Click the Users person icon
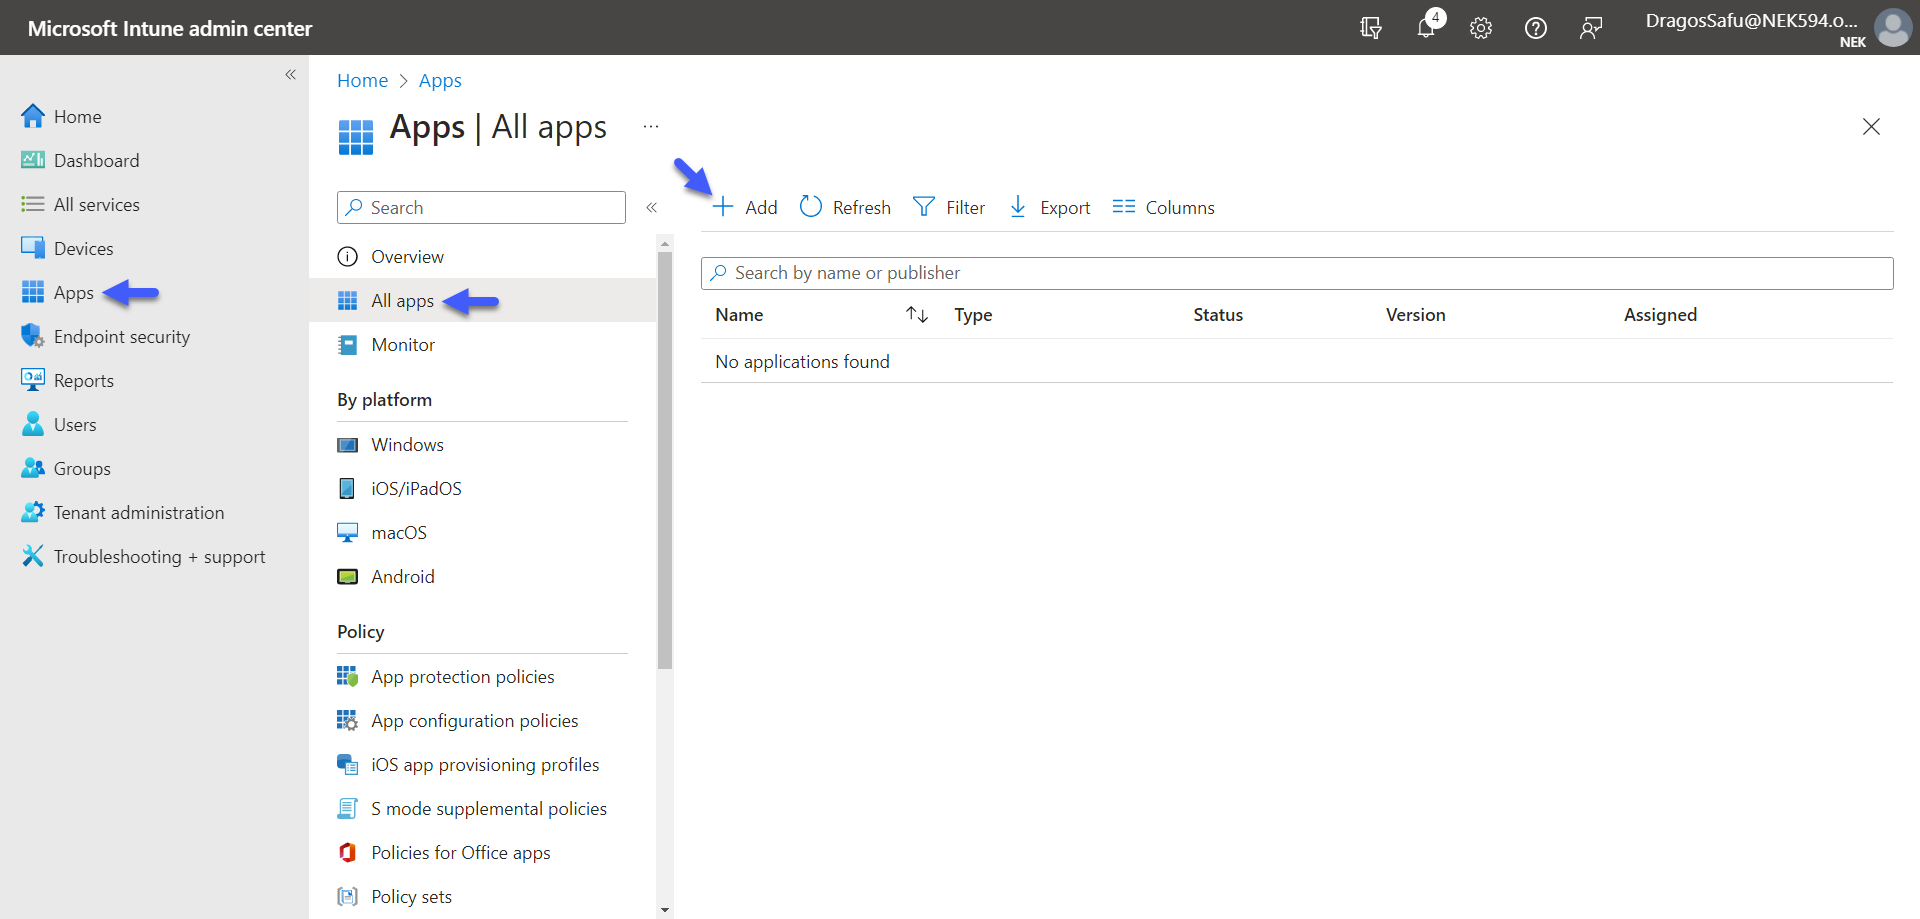 pos(33,424)
